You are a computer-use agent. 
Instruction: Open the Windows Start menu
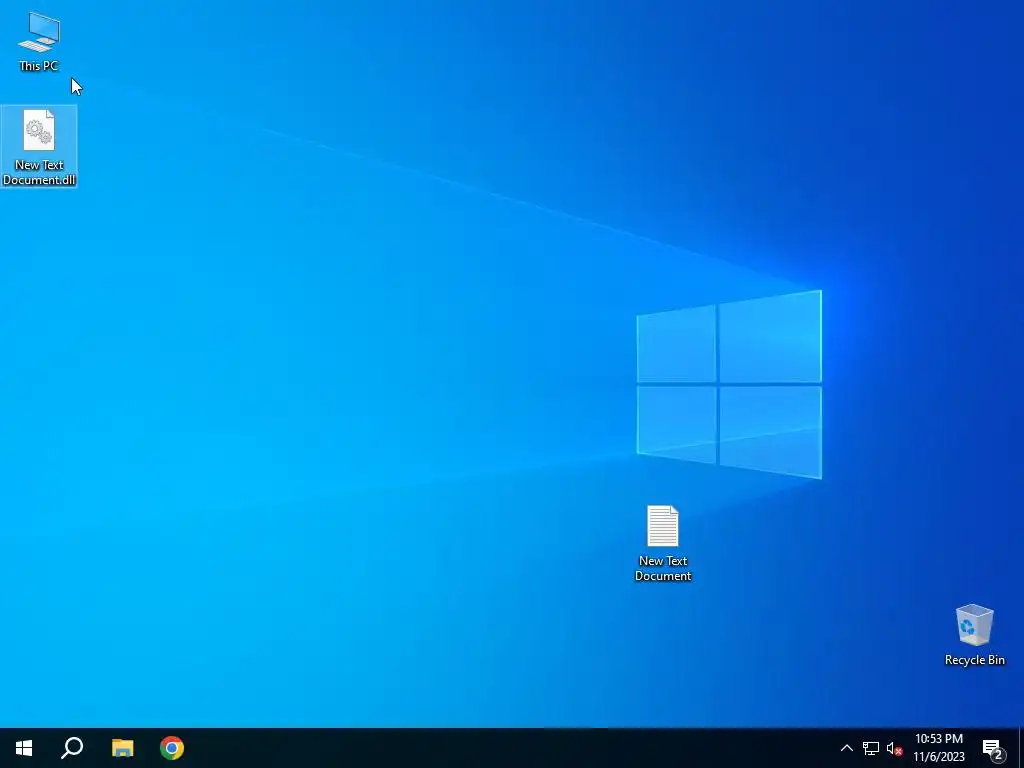pos(24,748)
